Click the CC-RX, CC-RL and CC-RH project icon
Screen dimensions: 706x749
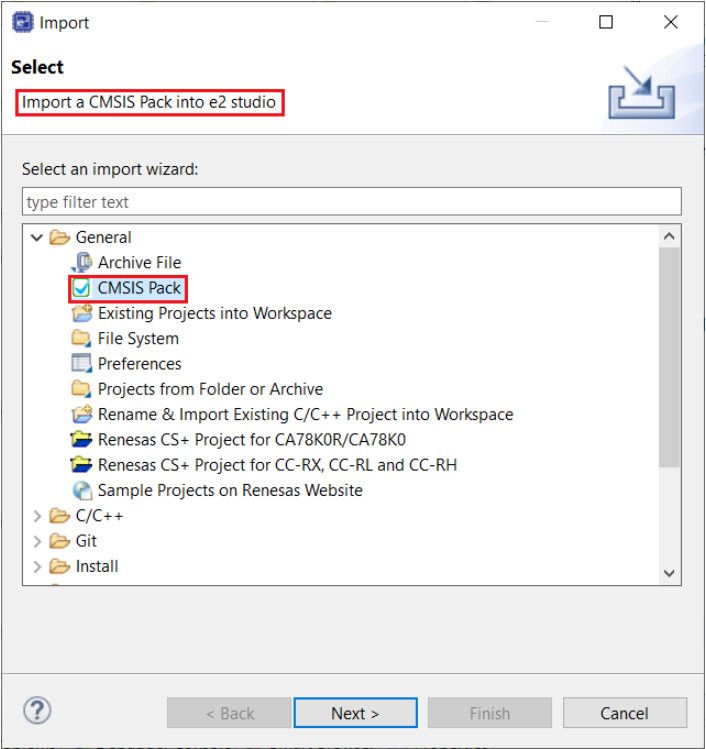tap(81, 465)
